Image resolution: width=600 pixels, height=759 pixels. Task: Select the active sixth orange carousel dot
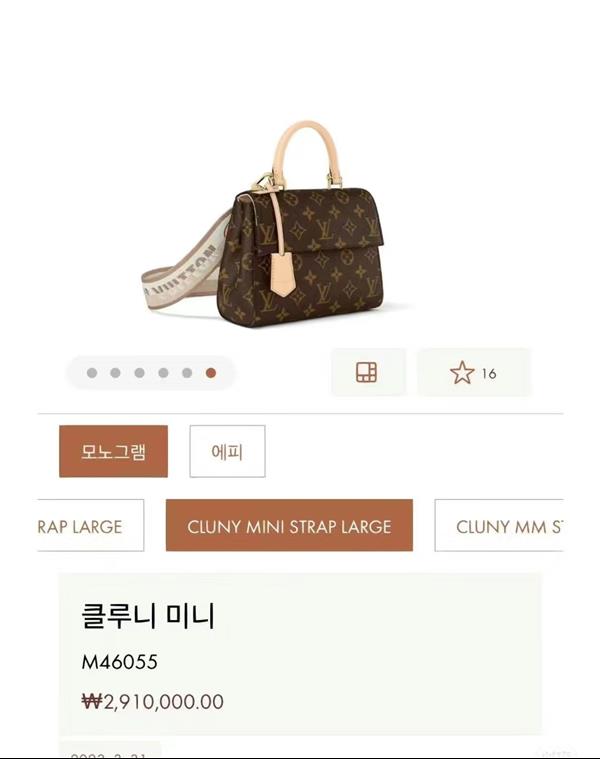(x=211, y=373)
